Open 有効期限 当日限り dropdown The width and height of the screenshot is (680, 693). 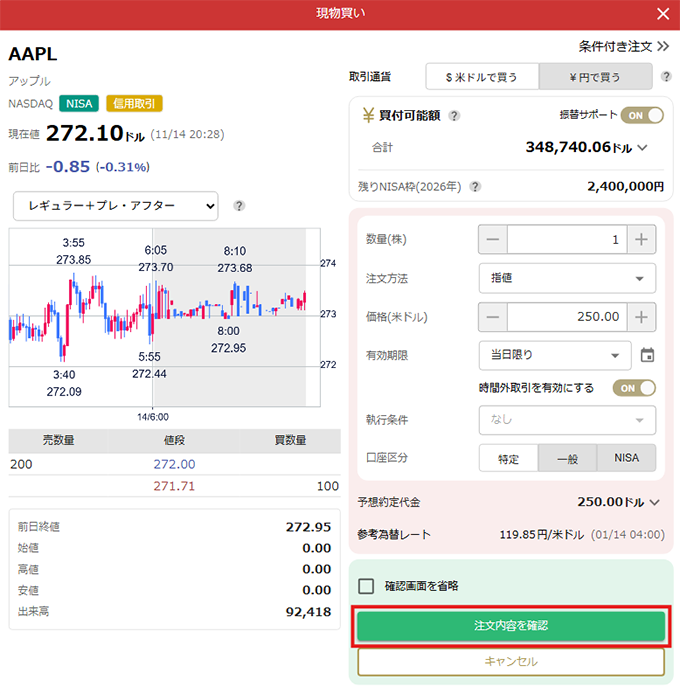coord(555,355)
